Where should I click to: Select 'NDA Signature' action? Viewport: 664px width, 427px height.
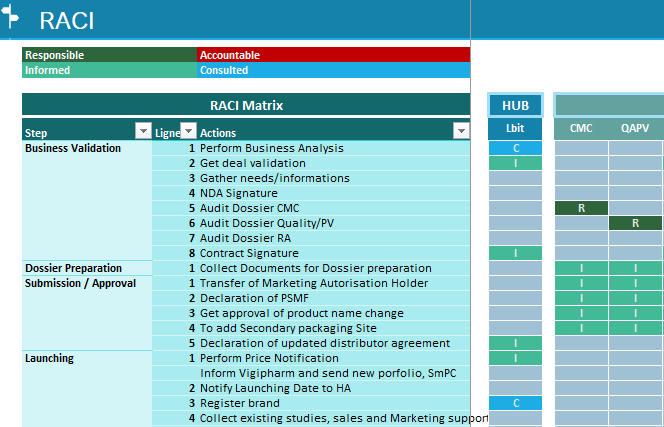click(x=334, y=193)
